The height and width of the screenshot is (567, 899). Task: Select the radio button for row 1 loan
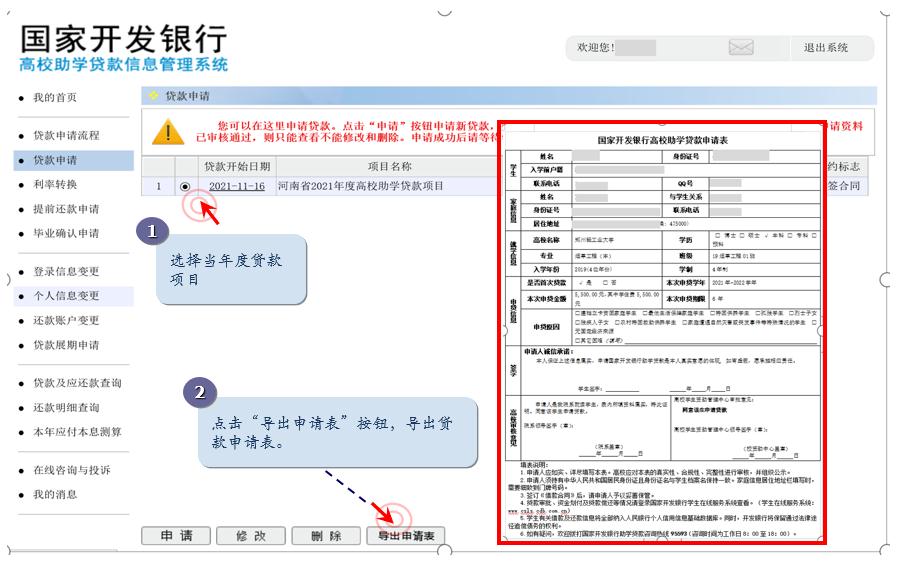tap(185, 186)
